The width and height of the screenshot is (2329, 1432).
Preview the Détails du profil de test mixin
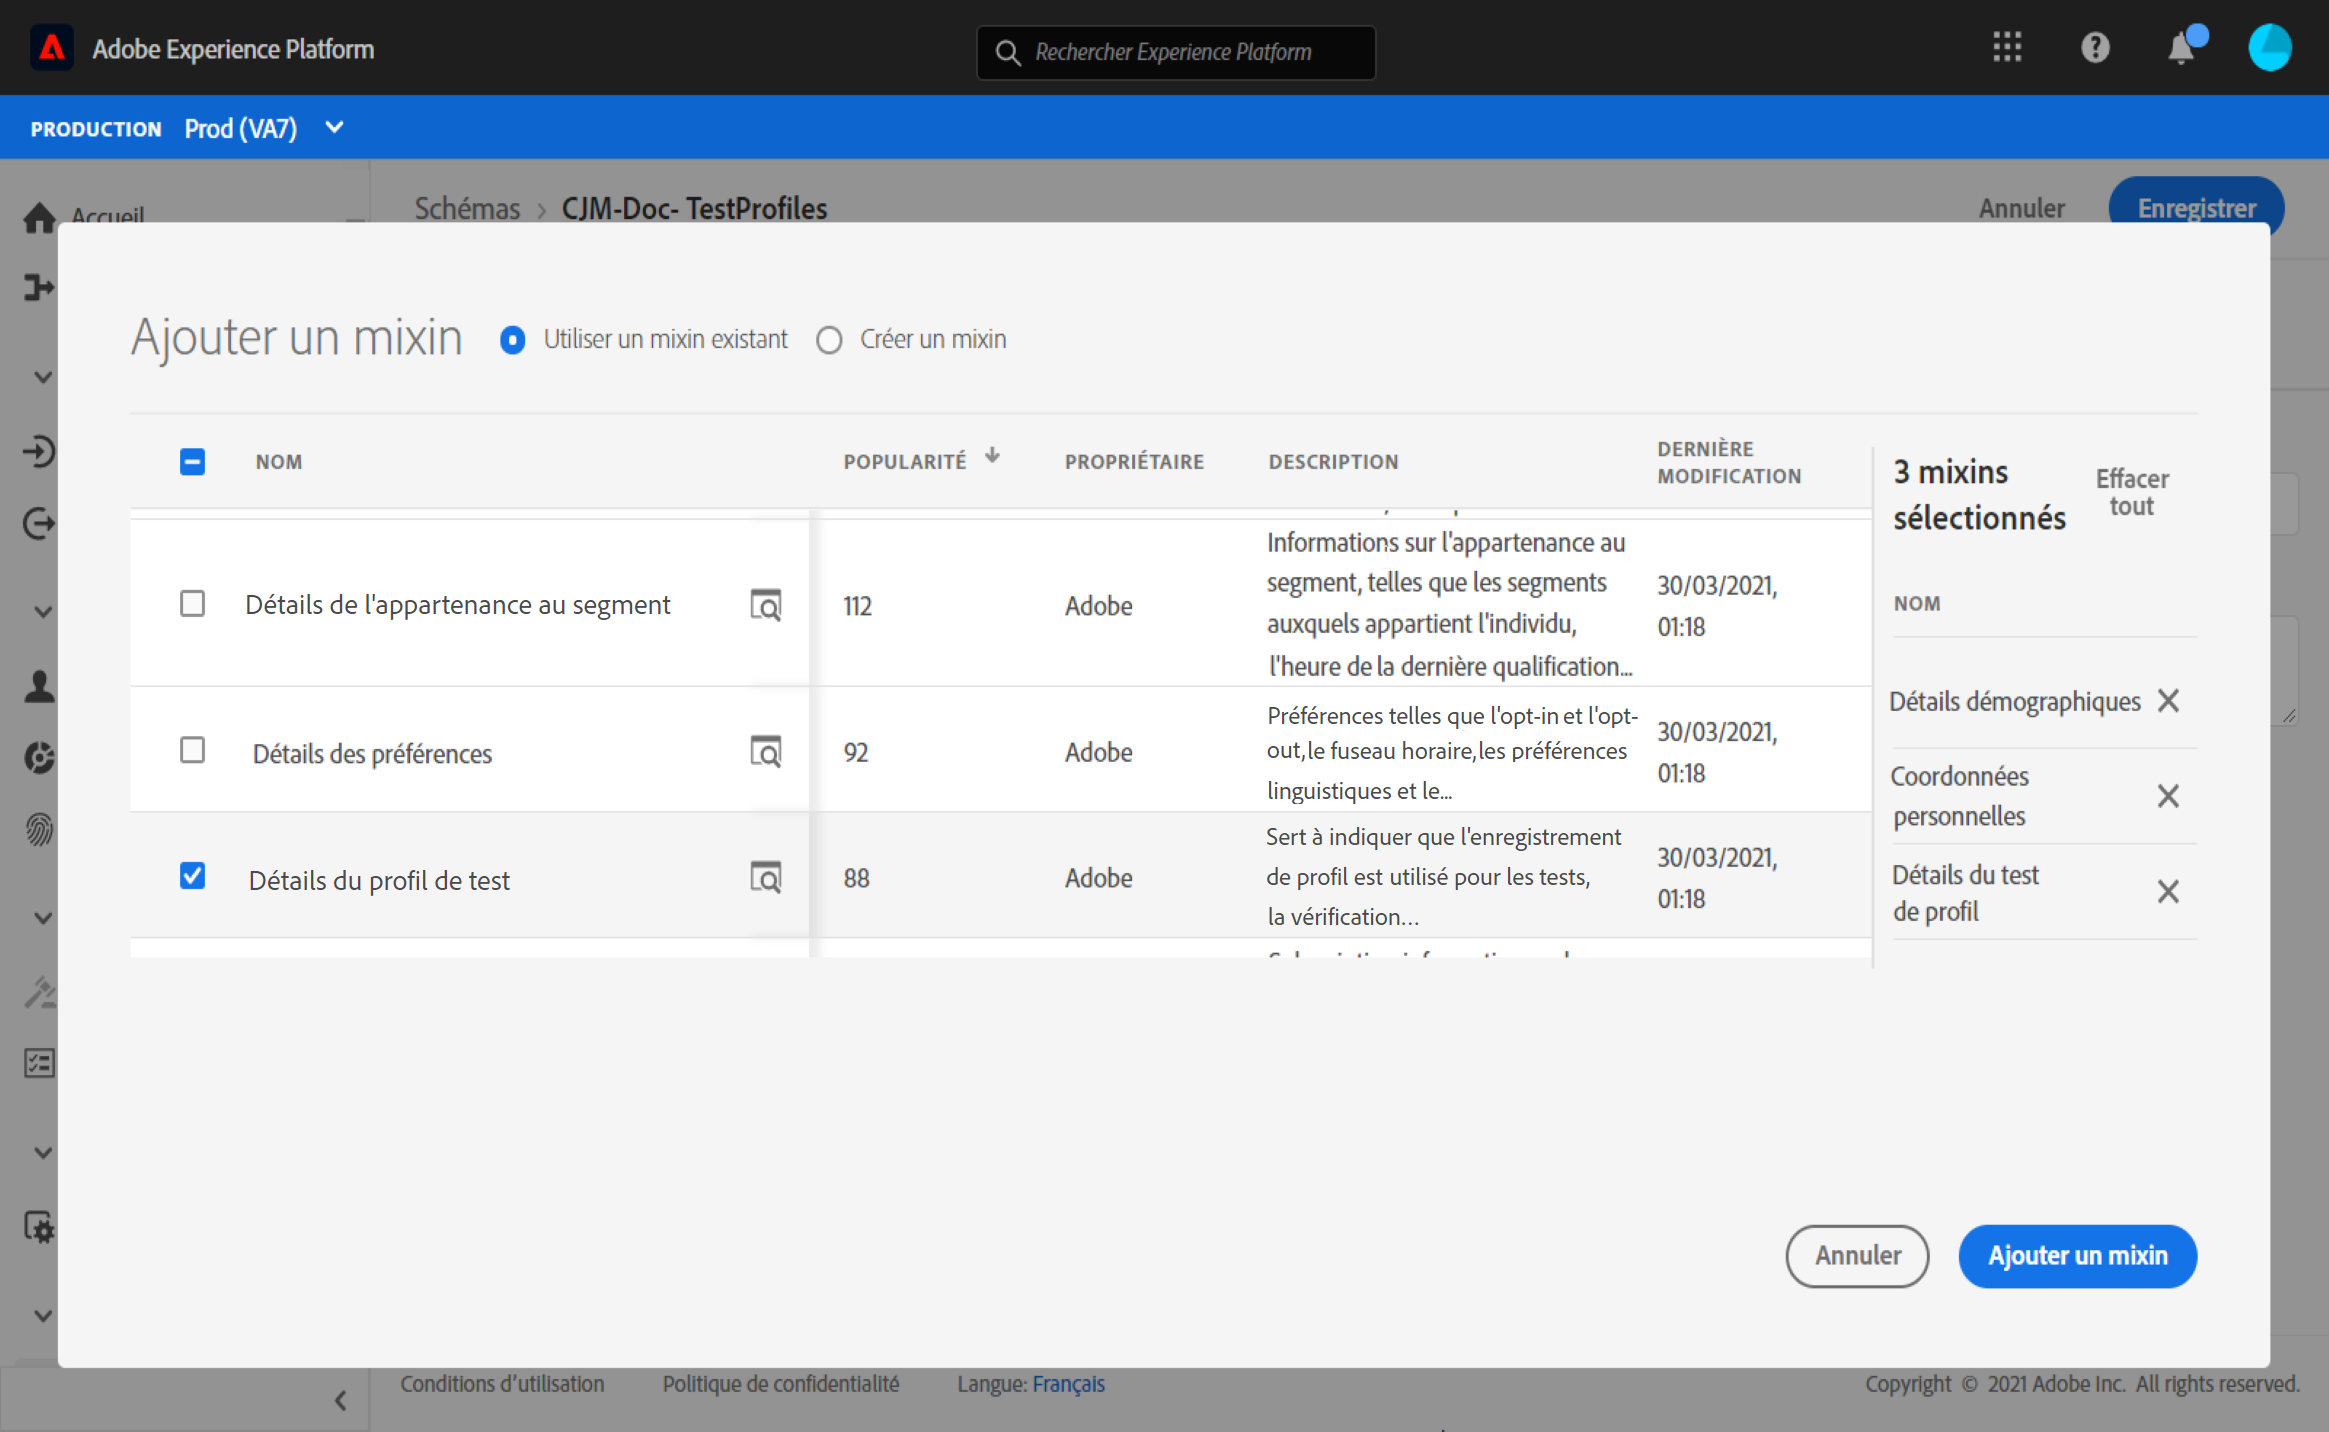pos(765,877)
